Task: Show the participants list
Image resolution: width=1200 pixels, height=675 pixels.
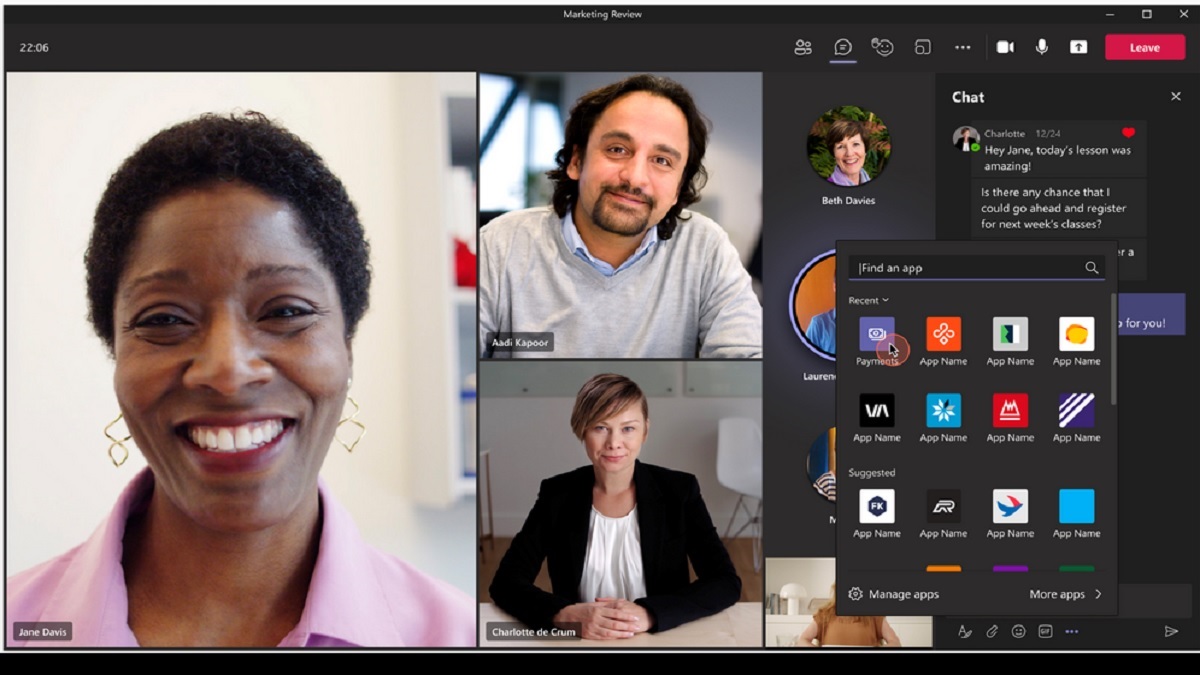Action: [802, 47]
